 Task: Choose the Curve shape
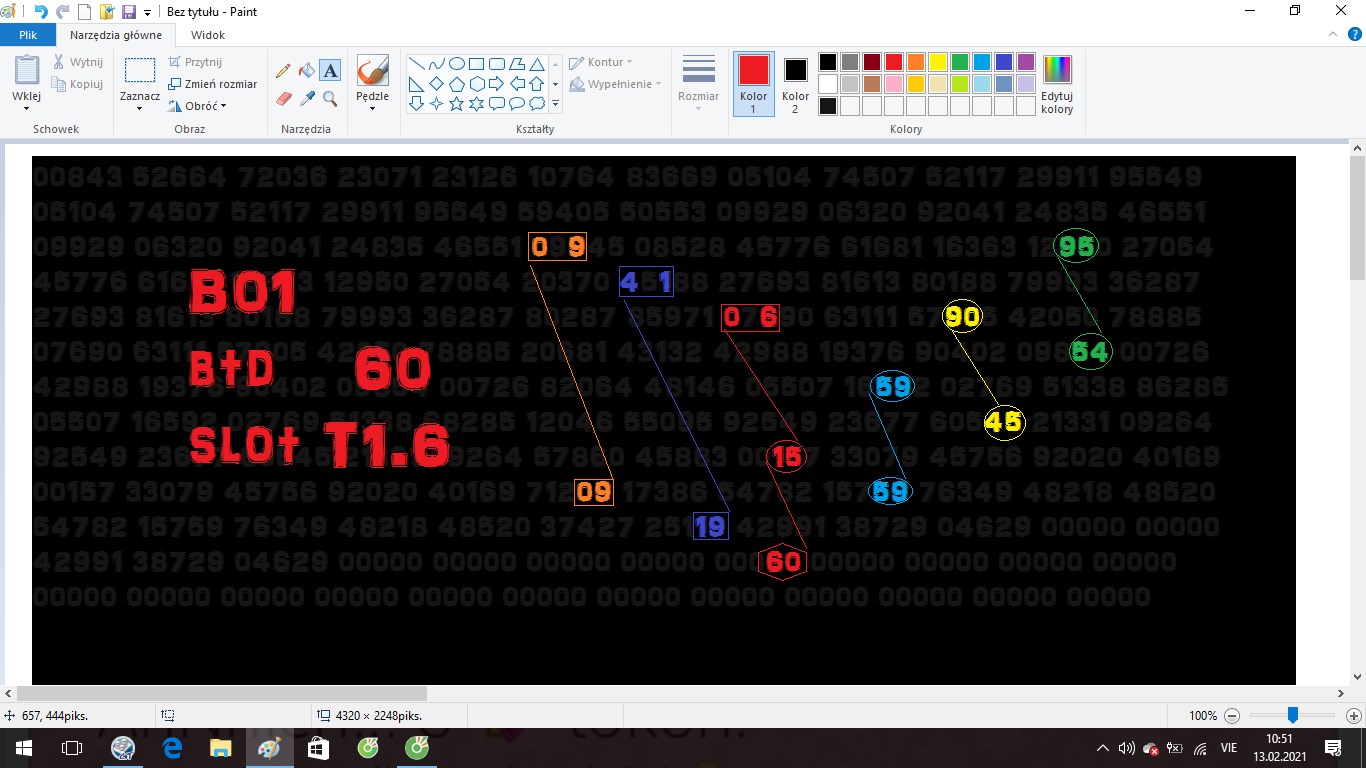coord(437,63)
